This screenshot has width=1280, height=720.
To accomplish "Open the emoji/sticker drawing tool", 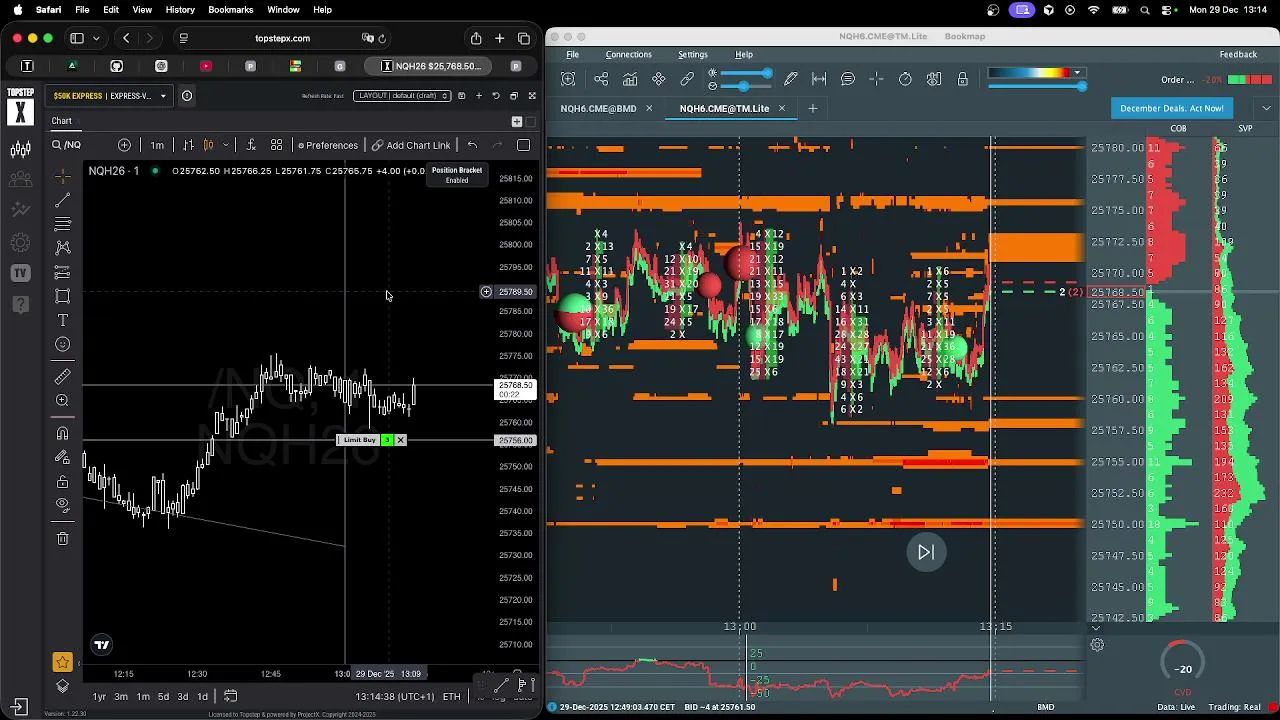I will [x=62, y=344].
